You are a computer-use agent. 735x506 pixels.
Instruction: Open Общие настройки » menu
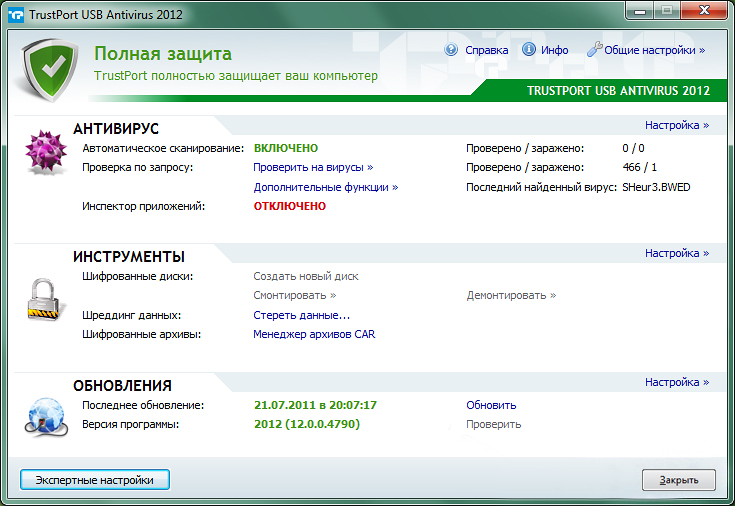[654, 50]
